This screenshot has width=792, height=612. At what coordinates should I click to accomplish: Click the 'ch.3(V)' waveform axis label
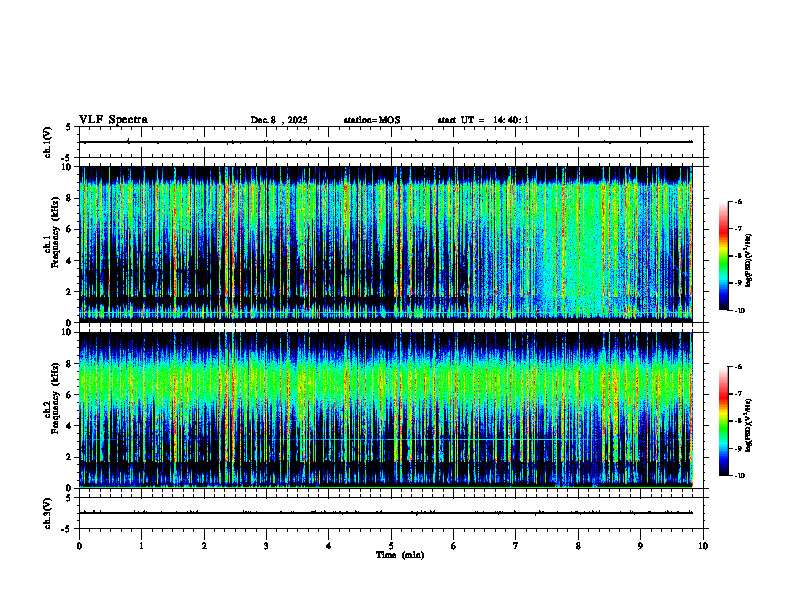pyautogui.click(x=48, y=513)
